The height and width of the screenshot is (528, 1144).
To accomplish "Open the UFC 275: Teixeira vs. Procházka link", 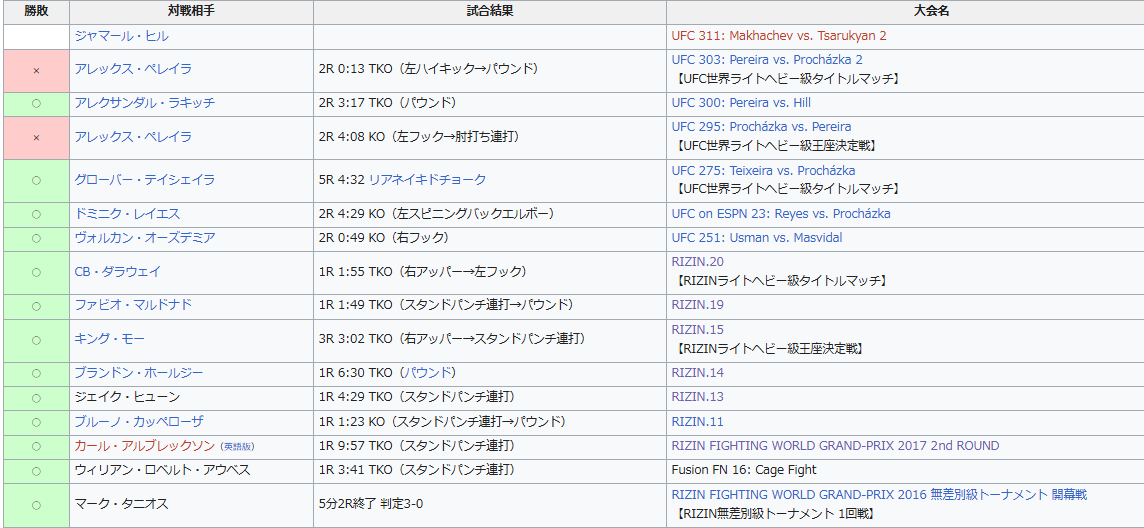I will [763, 171].
